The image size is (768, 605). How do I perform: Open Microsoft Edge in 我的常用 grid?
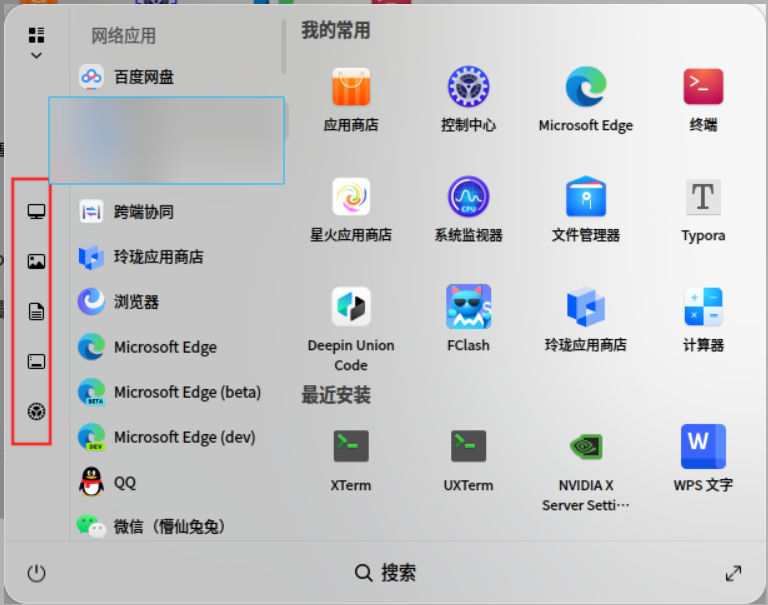click(586, 100)
